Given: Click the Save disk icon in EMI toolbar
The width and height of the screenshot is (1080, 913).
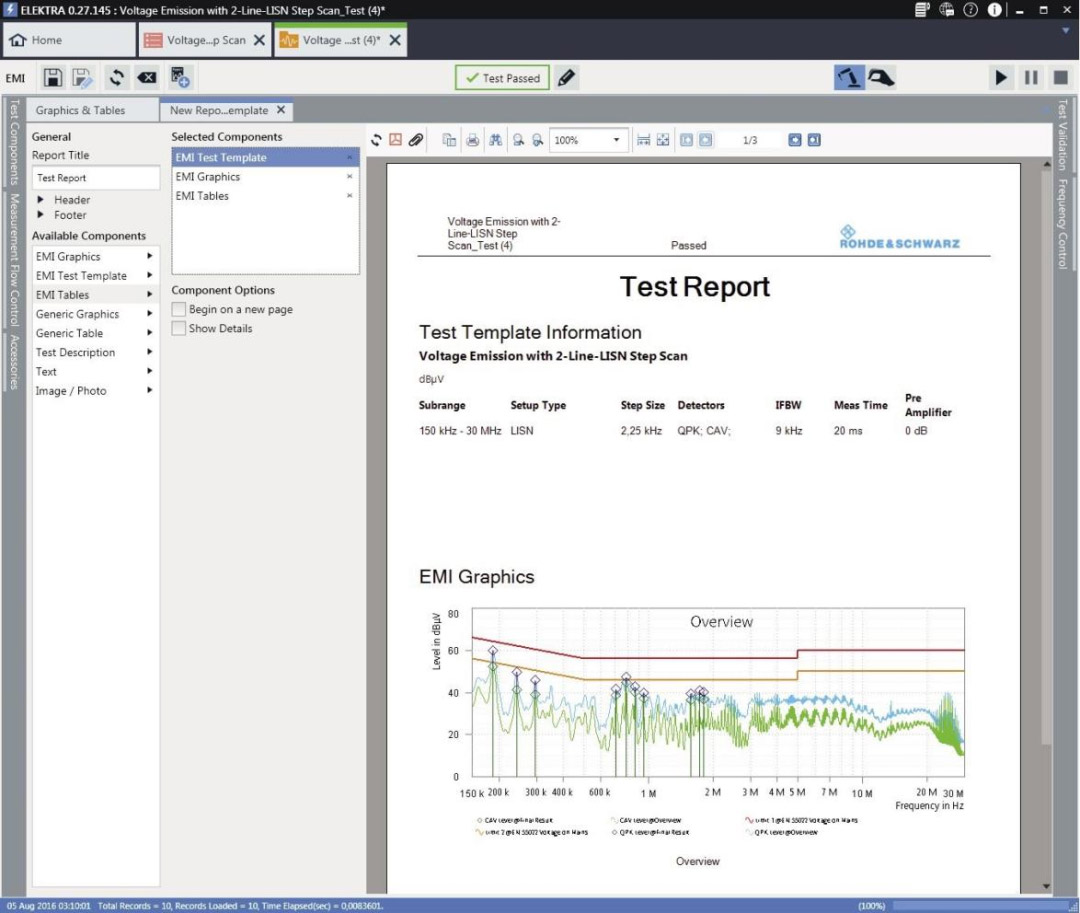Looking at the screenshot, I should [53, 78].
